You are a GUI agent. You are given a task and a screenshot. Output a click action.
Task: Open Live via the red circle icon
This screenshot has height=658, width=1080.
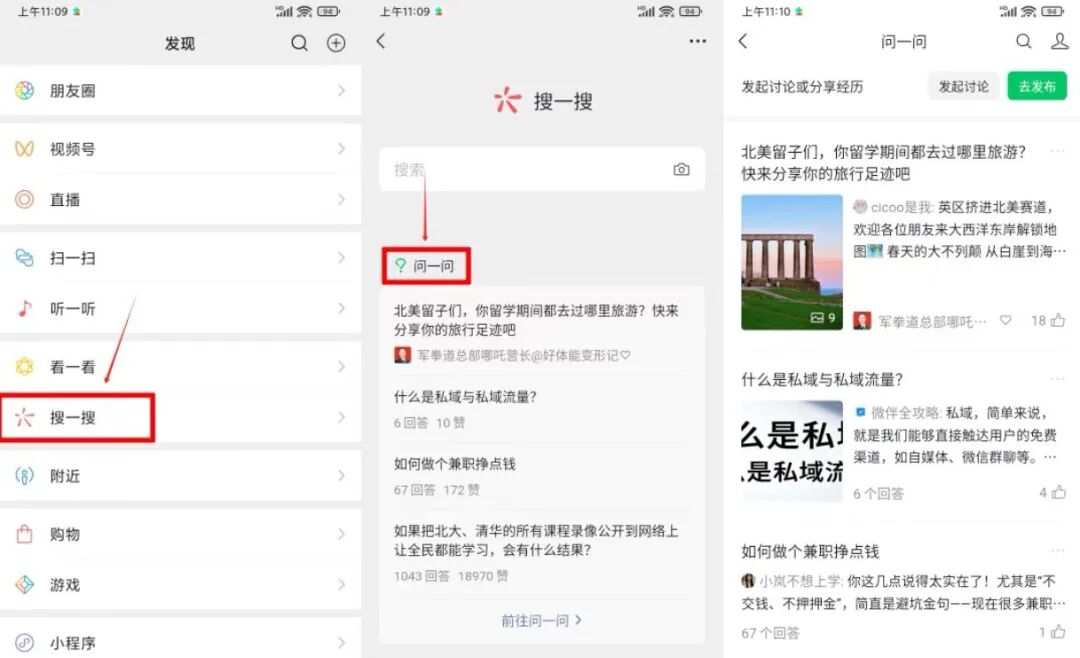pyautogui.click(x=25, y=200)
